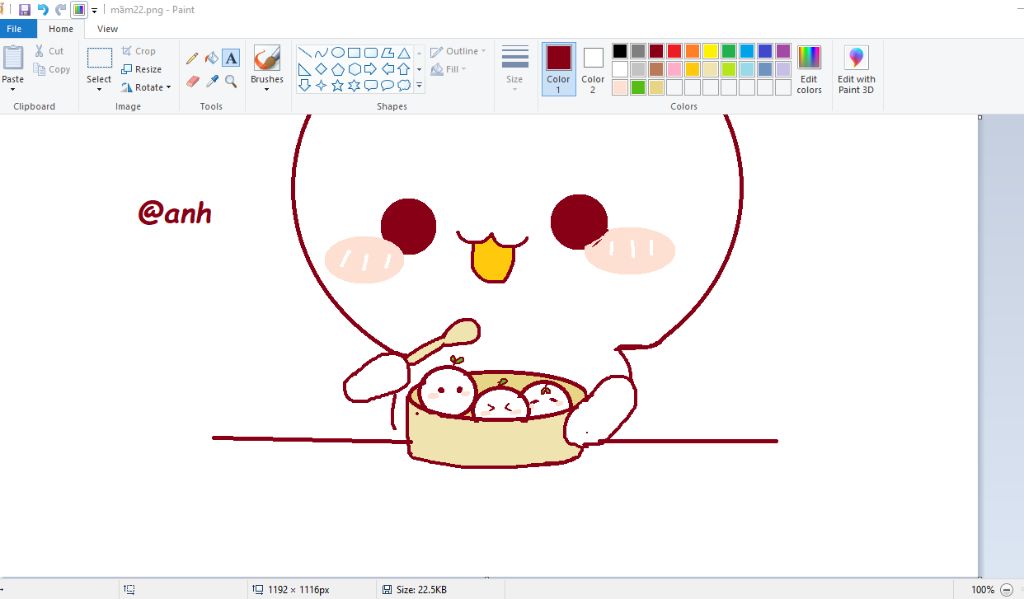Switch to the Home tab
Screen dimensions: 1024x599
click(x=61, y=29)
